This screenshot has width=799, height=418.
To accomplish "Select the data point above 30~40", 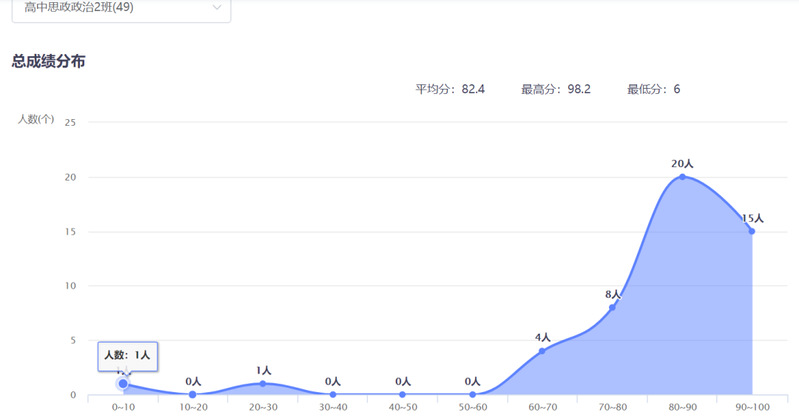I will tap(333, 394).
